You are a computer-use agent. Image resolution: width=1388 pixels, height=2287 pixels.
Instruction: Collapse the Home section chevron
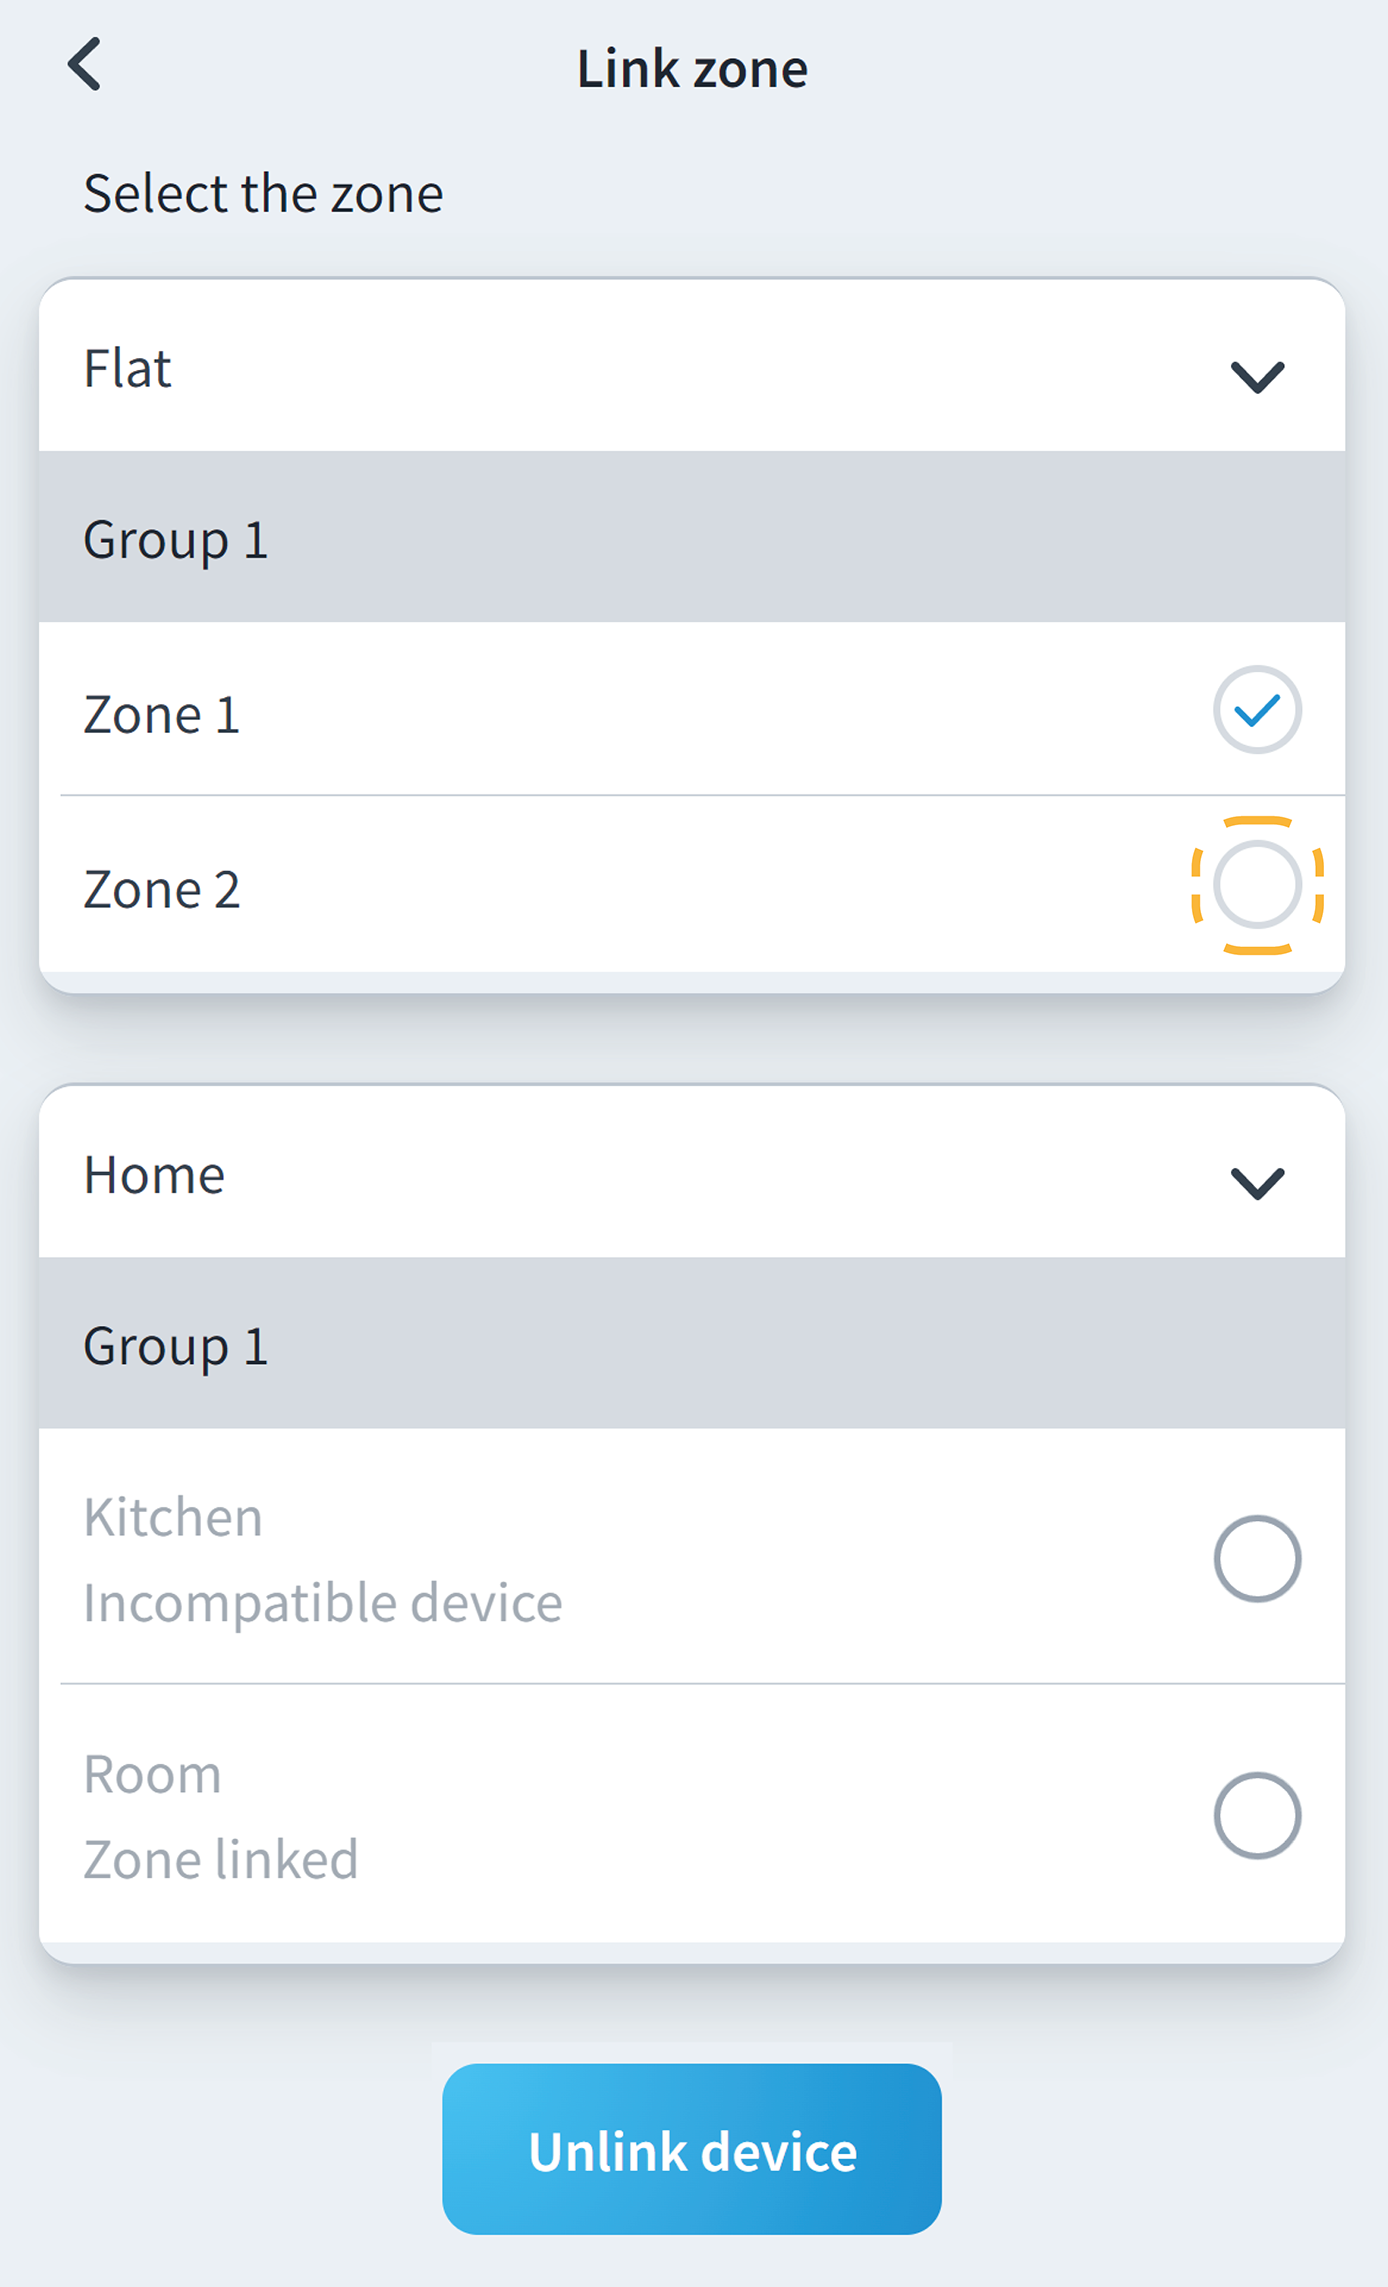(1256, 1182)
